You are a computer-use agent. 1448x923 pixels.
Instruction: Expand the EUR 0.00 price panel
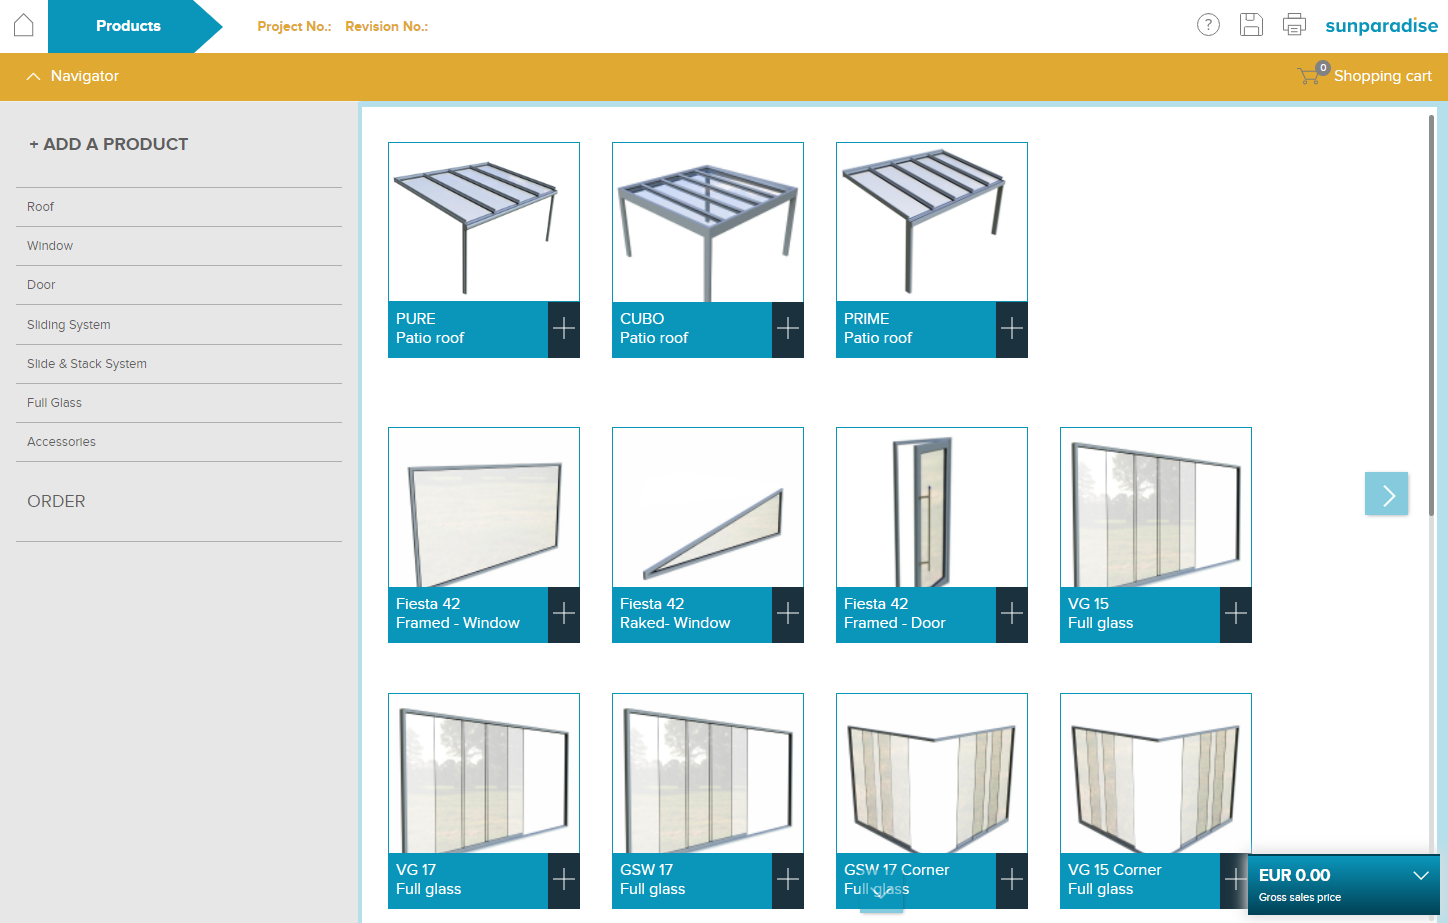[x=1420, y=876]
